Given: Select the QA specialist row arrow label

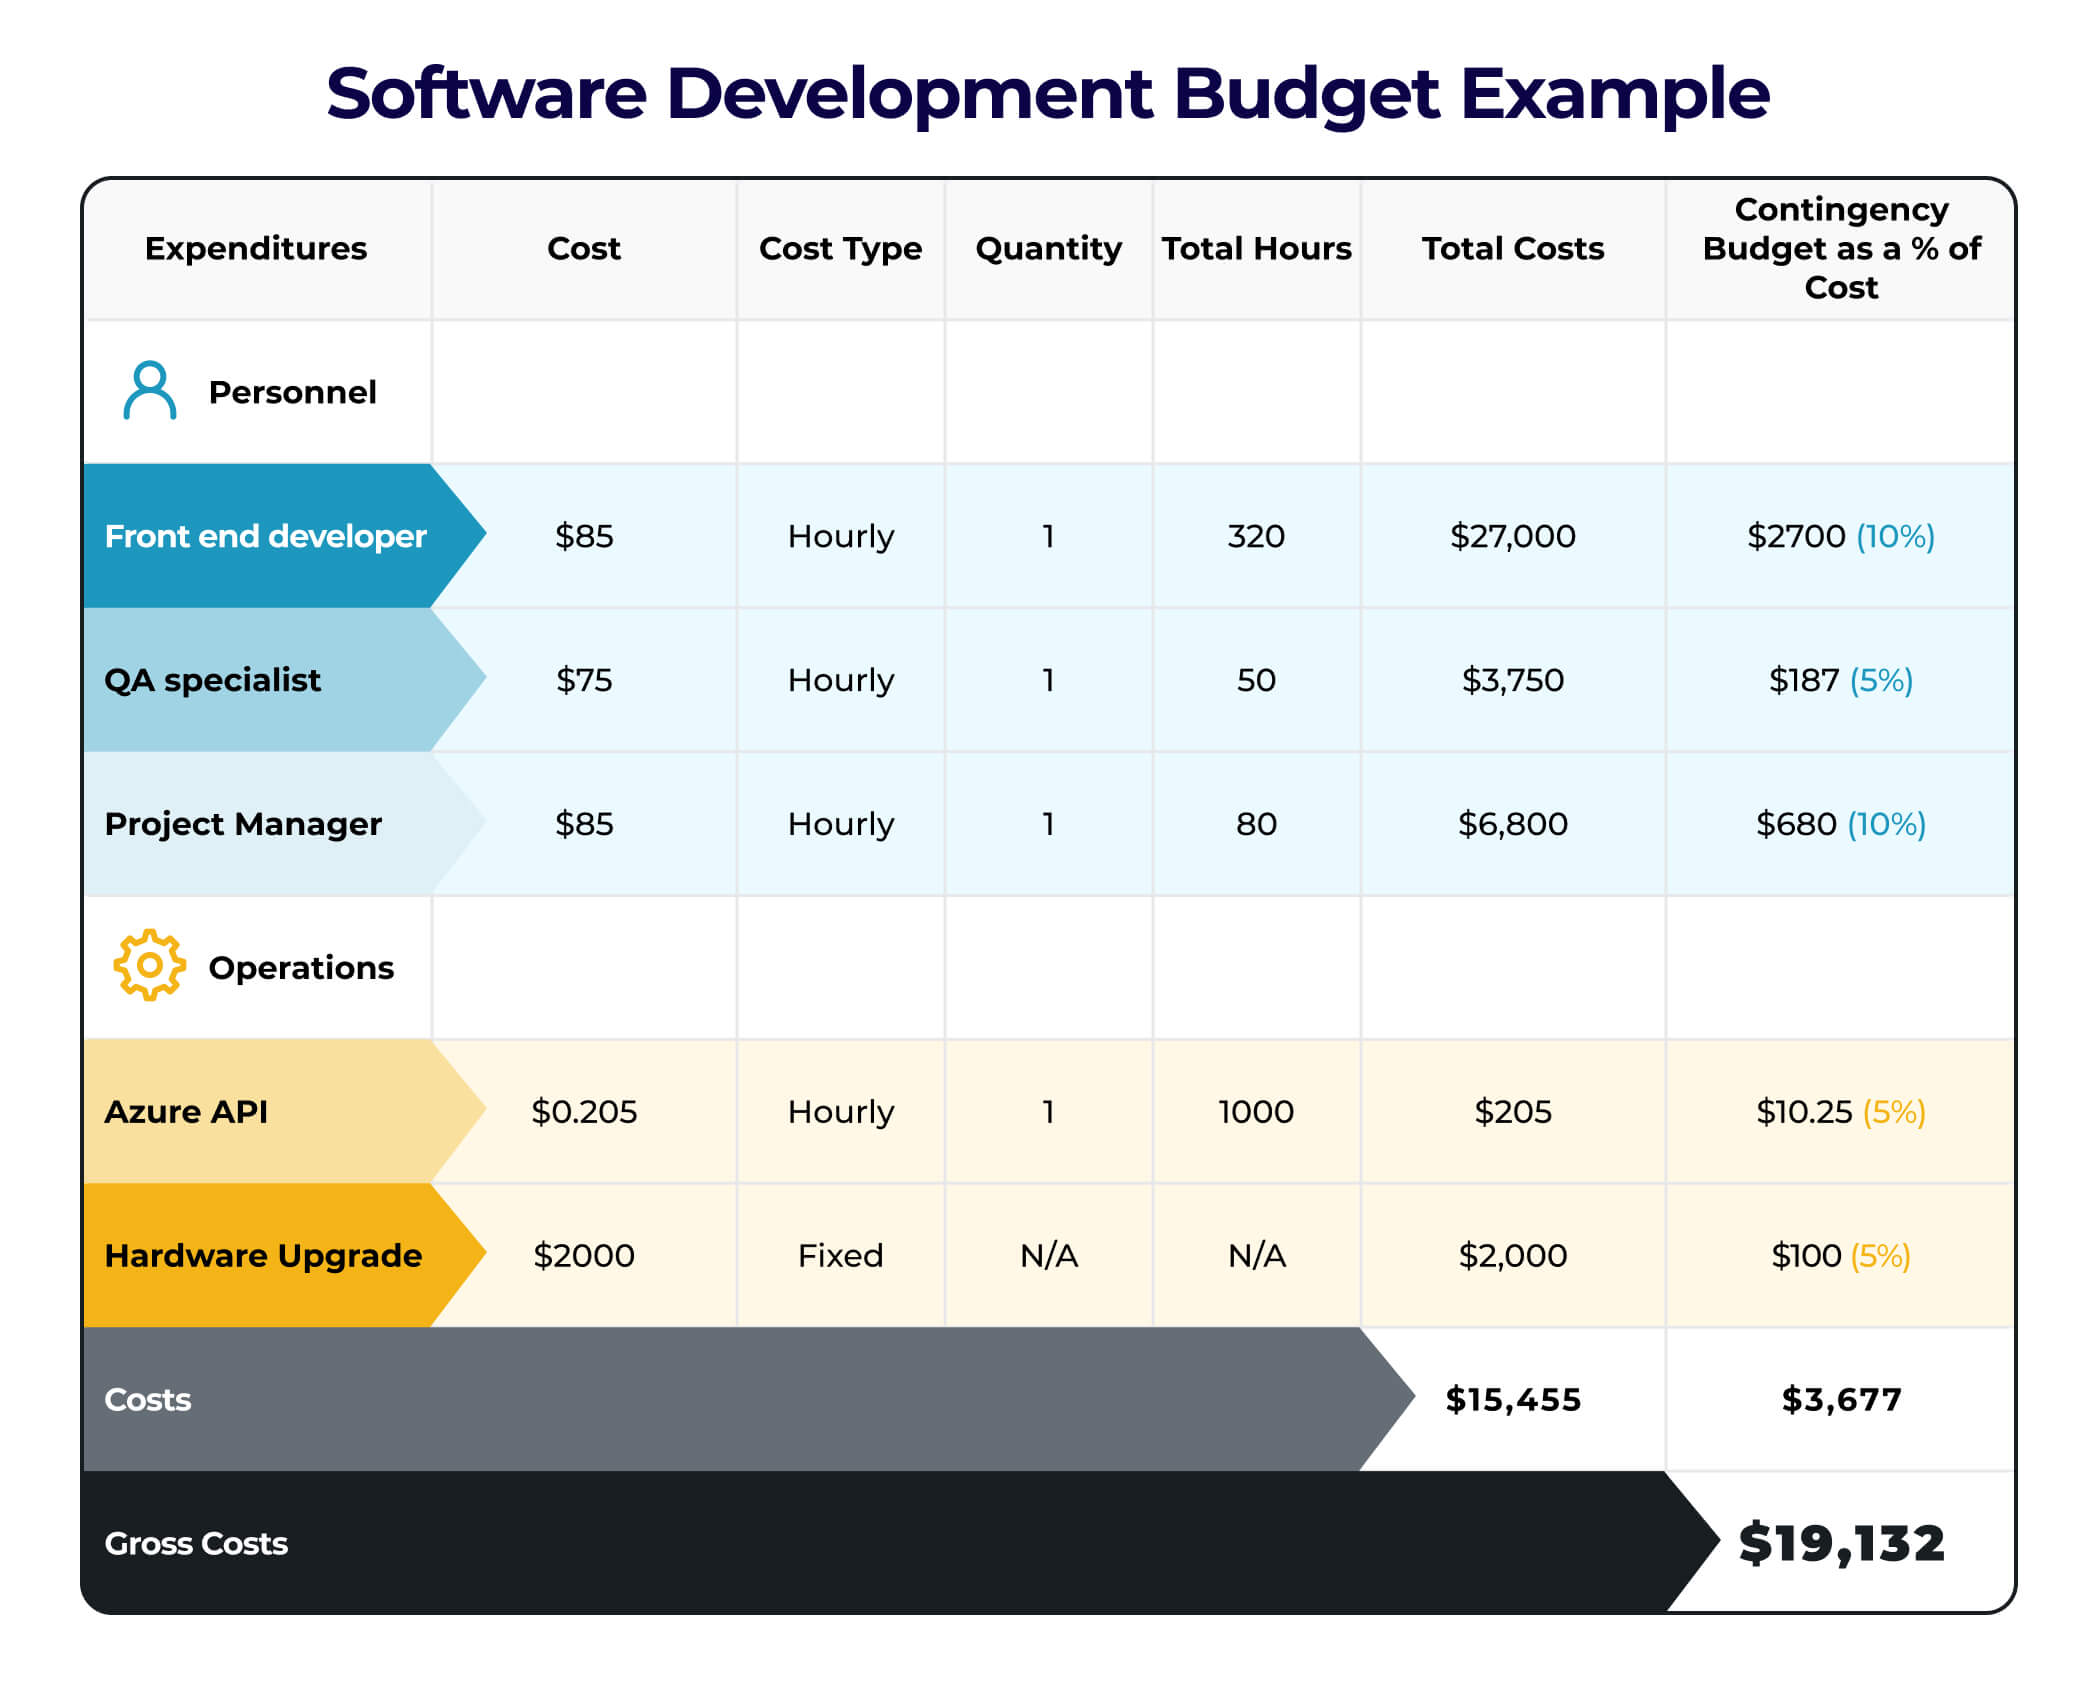Looking at the screenshot, I should [212, 680].
